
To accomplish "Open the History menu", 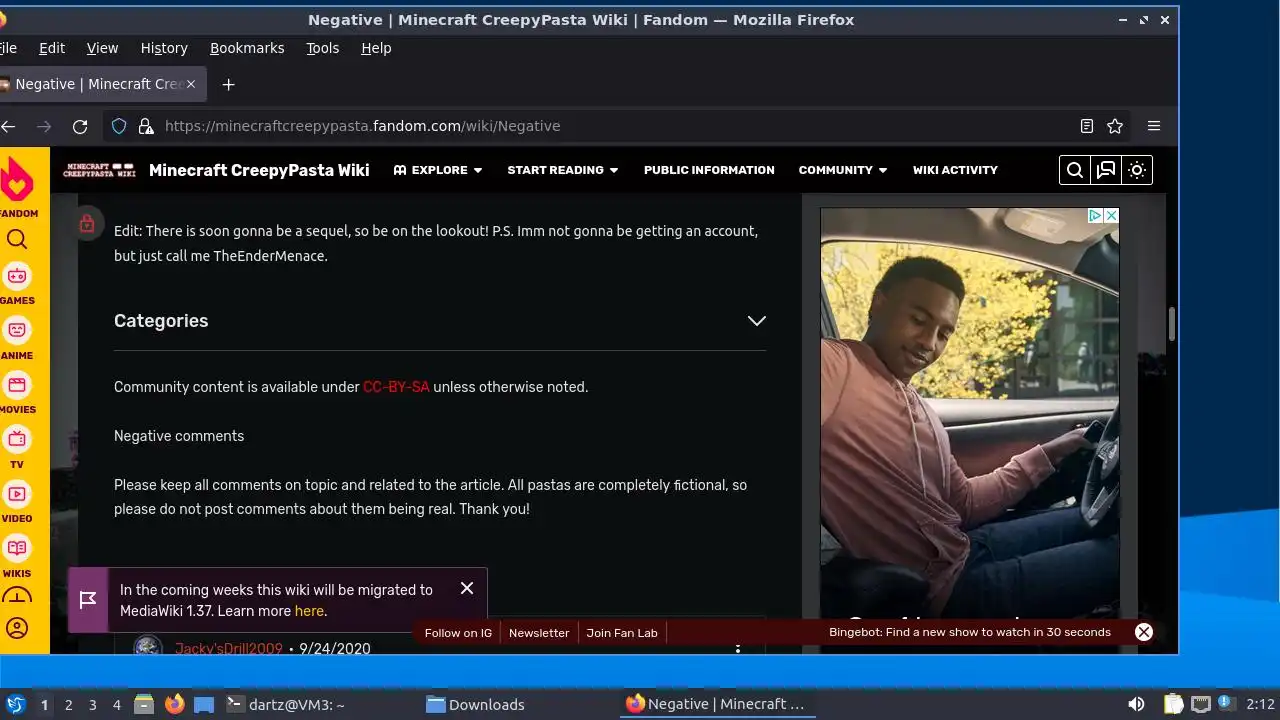I will click(x=164, y=48).
